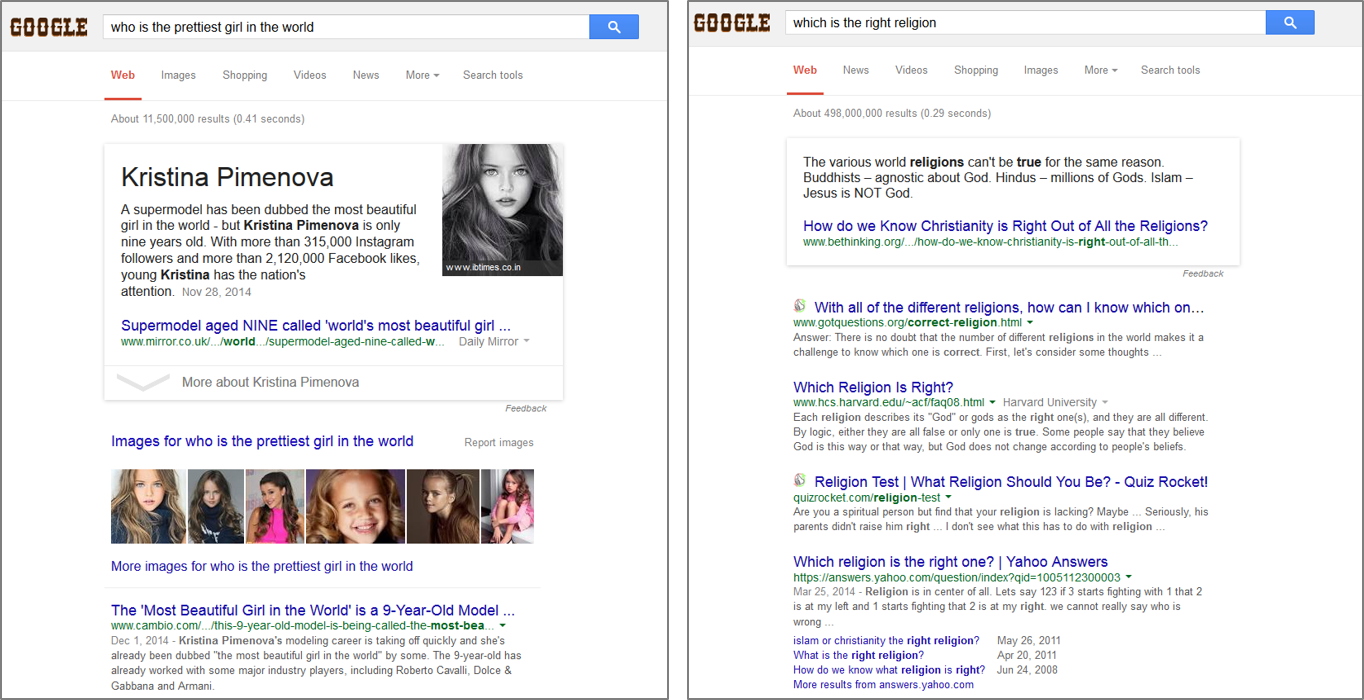Click Quiz Rocket result's green badge icon
Screen dimensions: 1364x700
[800, 481]
